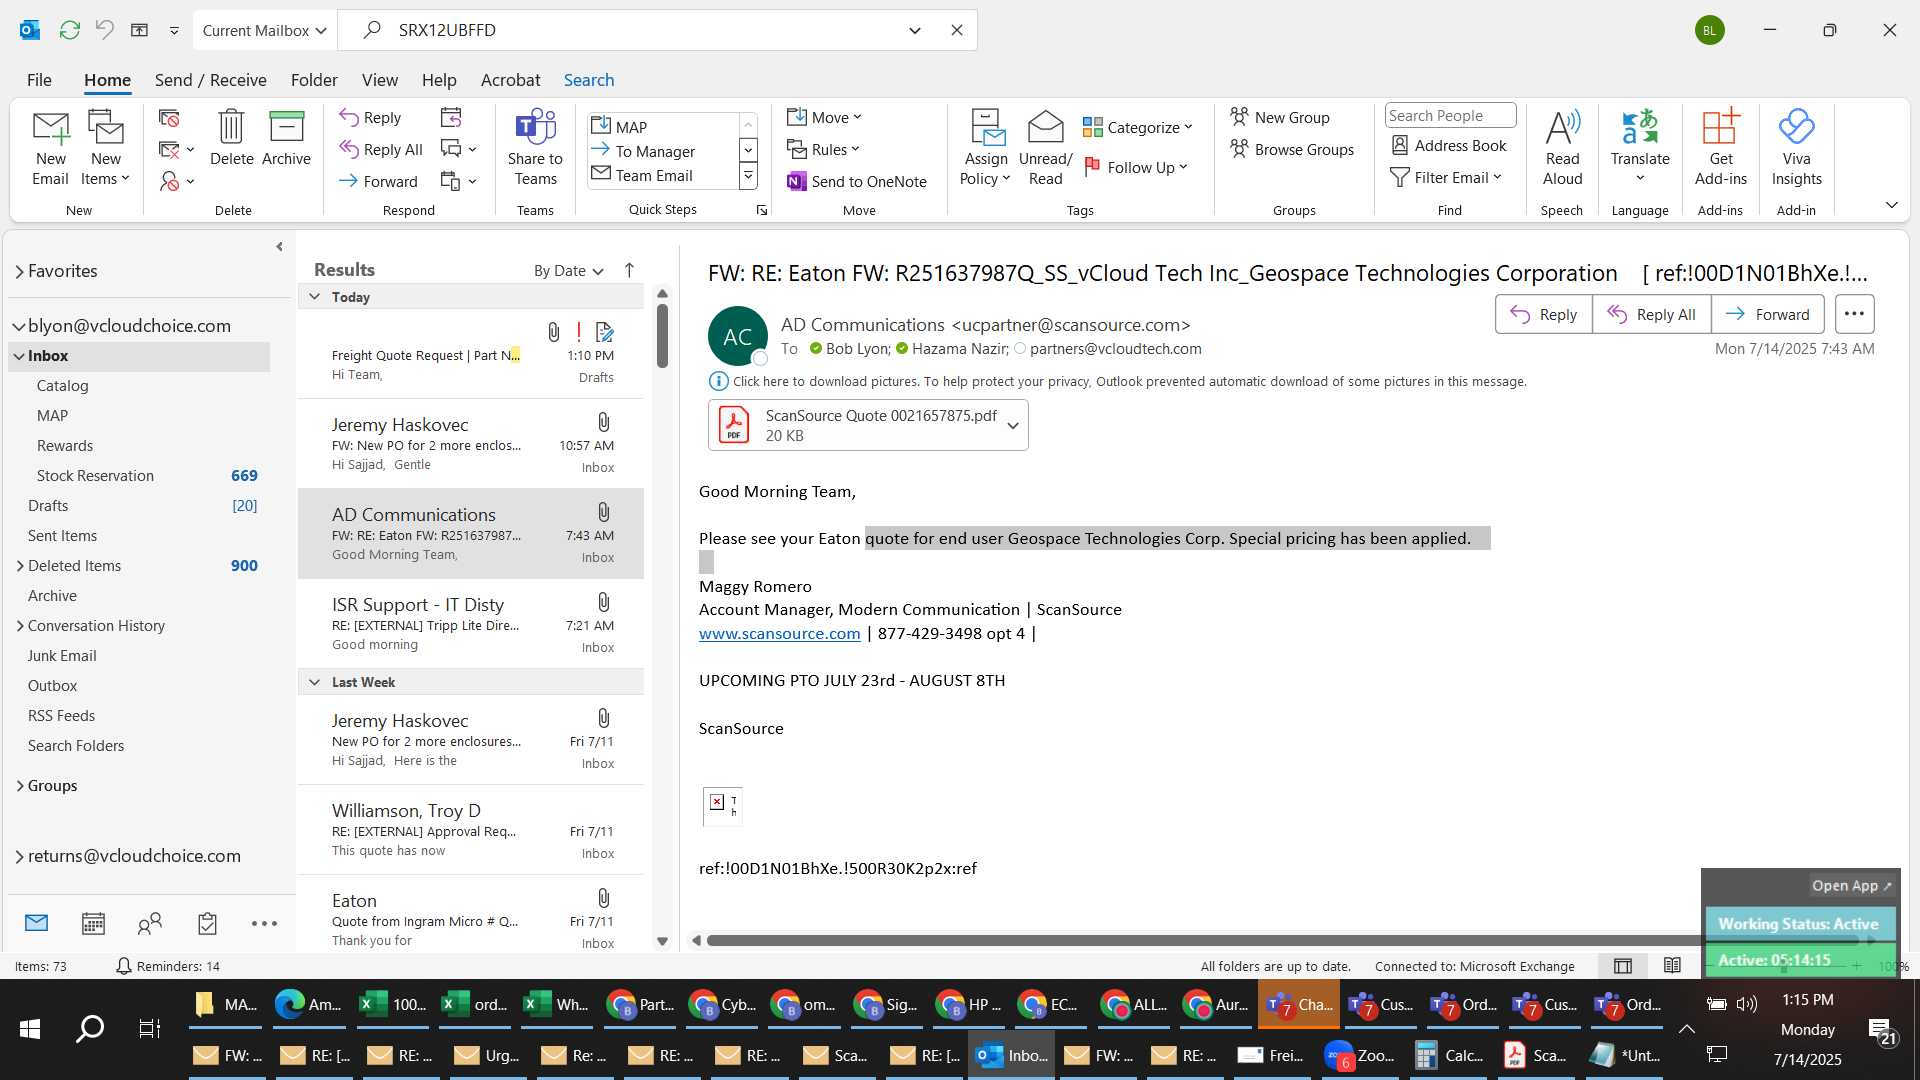Clear the search box with the X

(x=956, y=30)
